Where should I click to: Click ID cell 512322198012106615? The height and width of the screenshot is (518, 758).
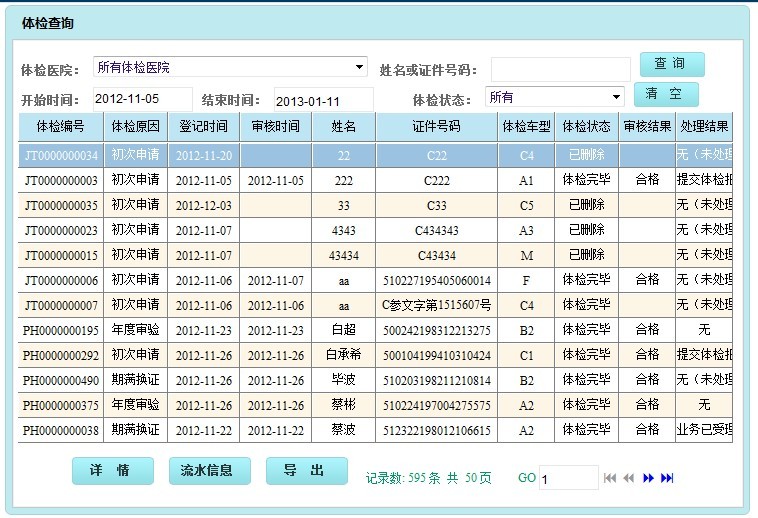[x=437, y=430]
